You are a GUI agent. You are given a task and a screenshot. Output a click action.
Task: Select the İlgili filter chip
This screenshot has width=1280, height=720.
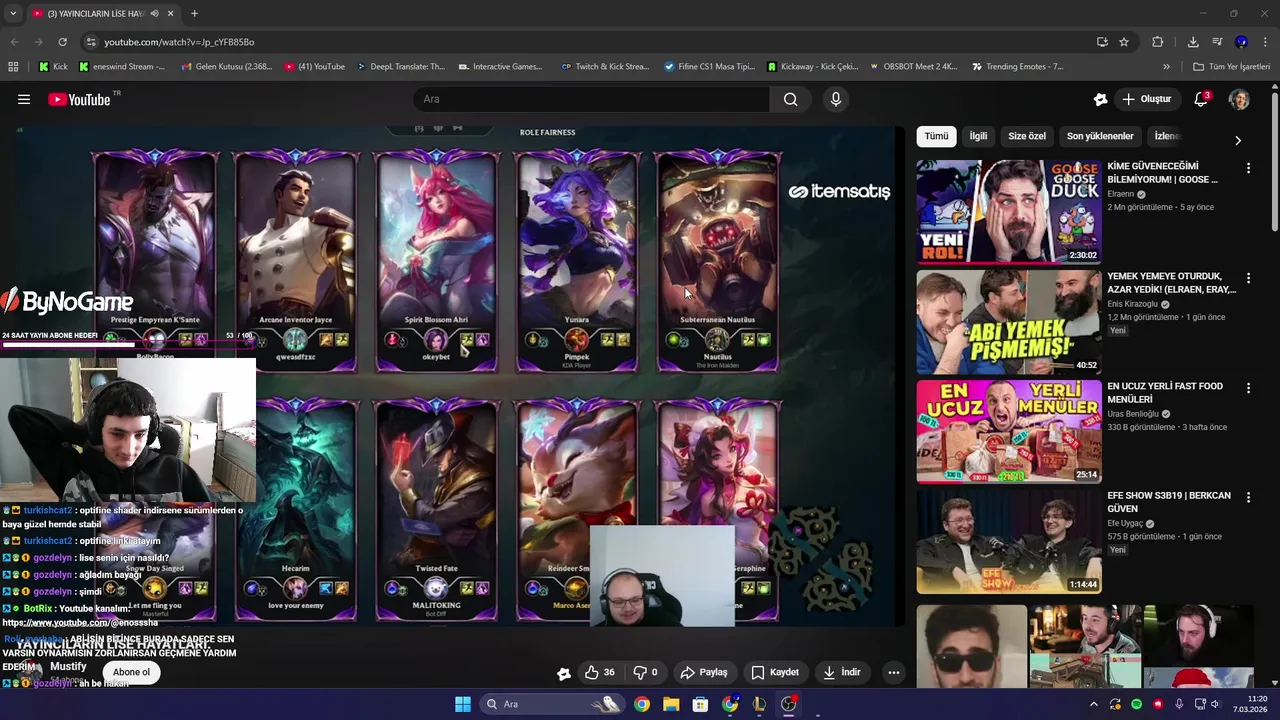(978, 136)
